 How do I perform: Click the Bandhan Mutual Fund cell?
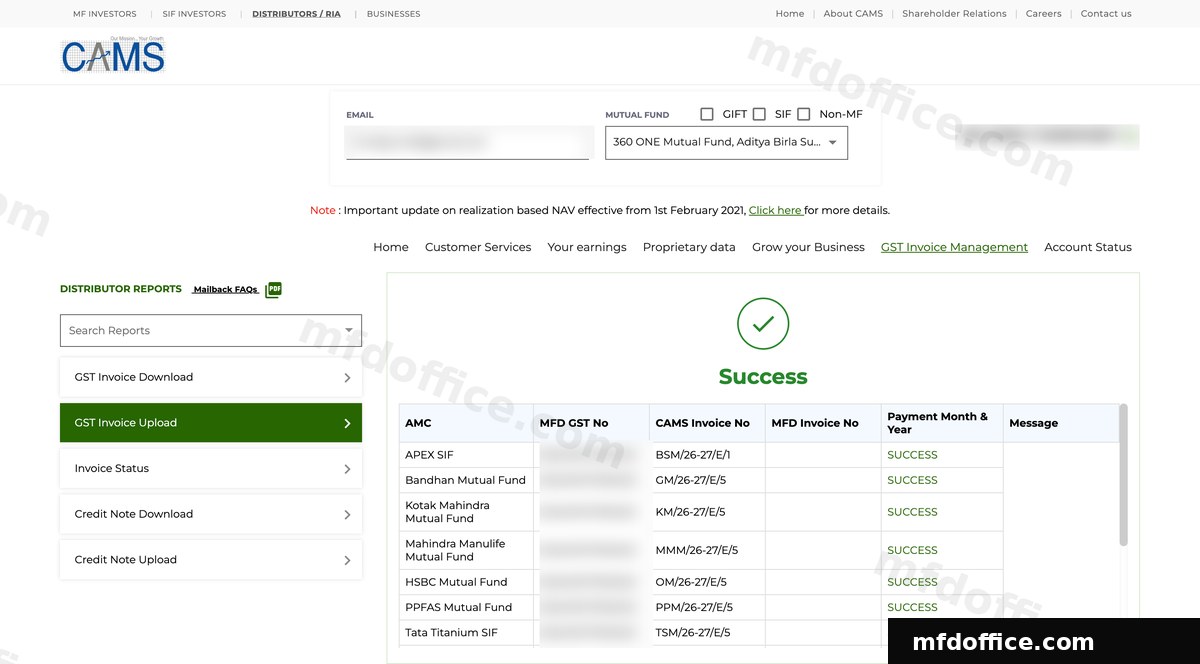pos(465,480)
